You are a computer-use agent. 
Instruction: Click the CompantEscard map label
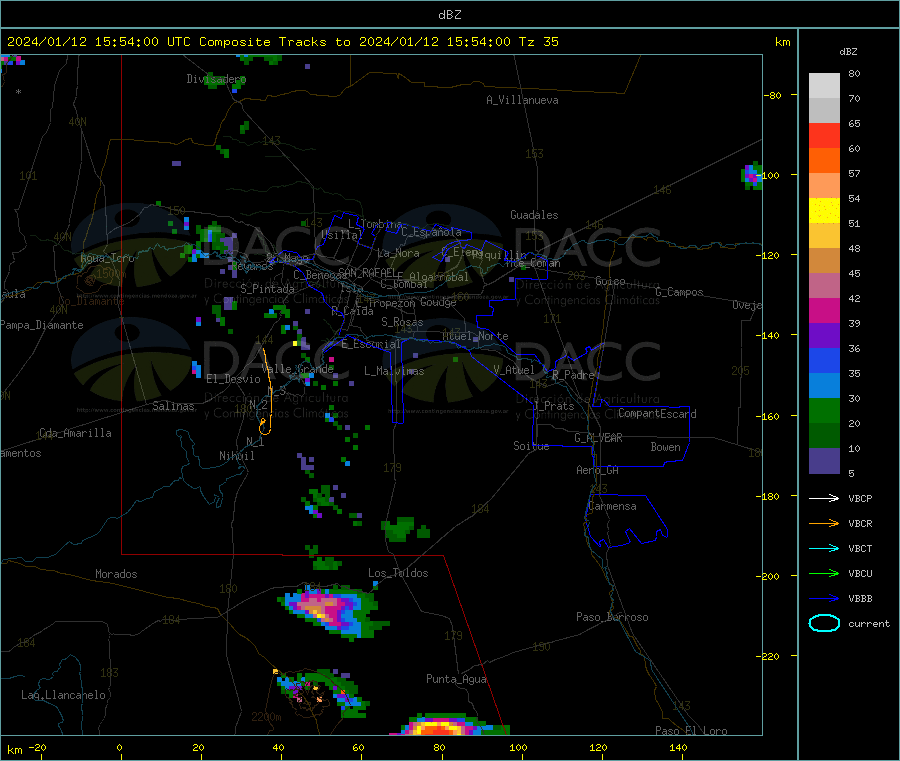(x=657, y=414)
